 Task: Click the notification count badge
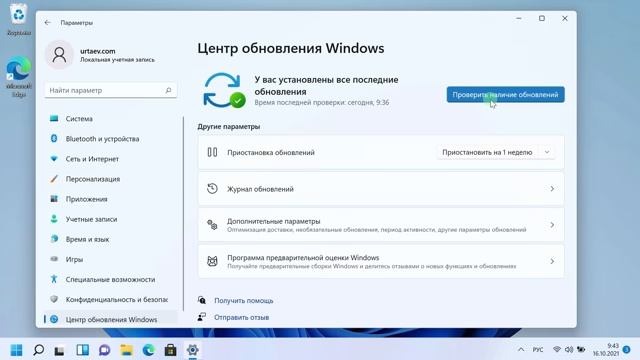(x=627, y=350)
